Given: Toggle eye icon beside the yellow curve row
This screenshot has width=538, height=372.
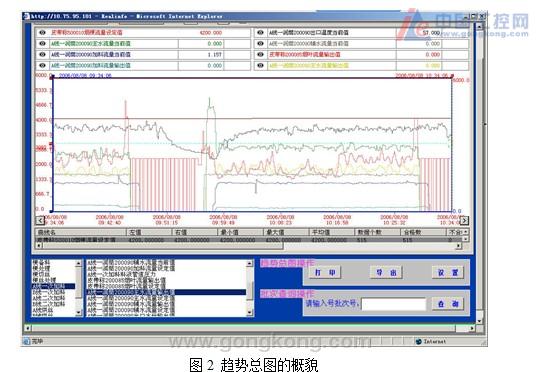Looking at the screenshot, I should click(260, 66).
